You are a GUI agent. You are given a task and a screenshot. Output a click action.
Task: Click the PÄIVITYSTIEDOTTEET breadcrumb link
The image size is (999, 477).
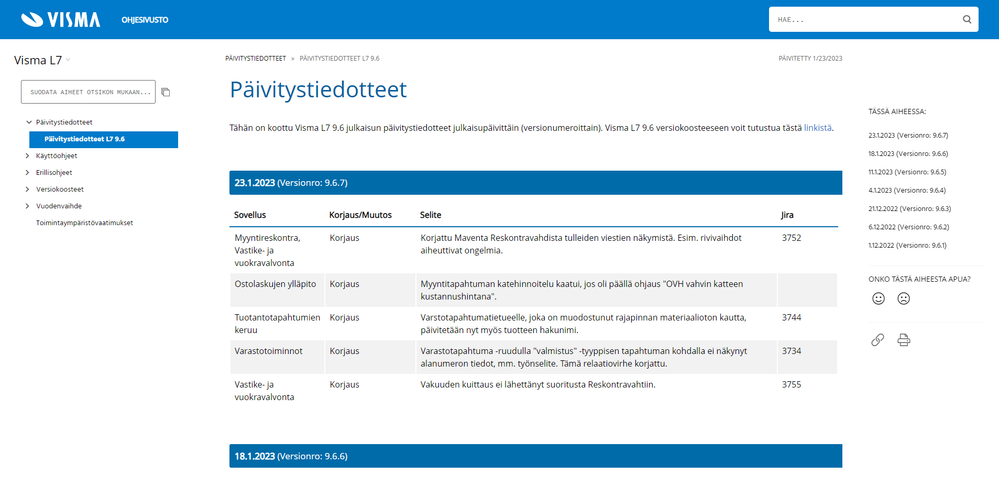[x=255, y=59]
